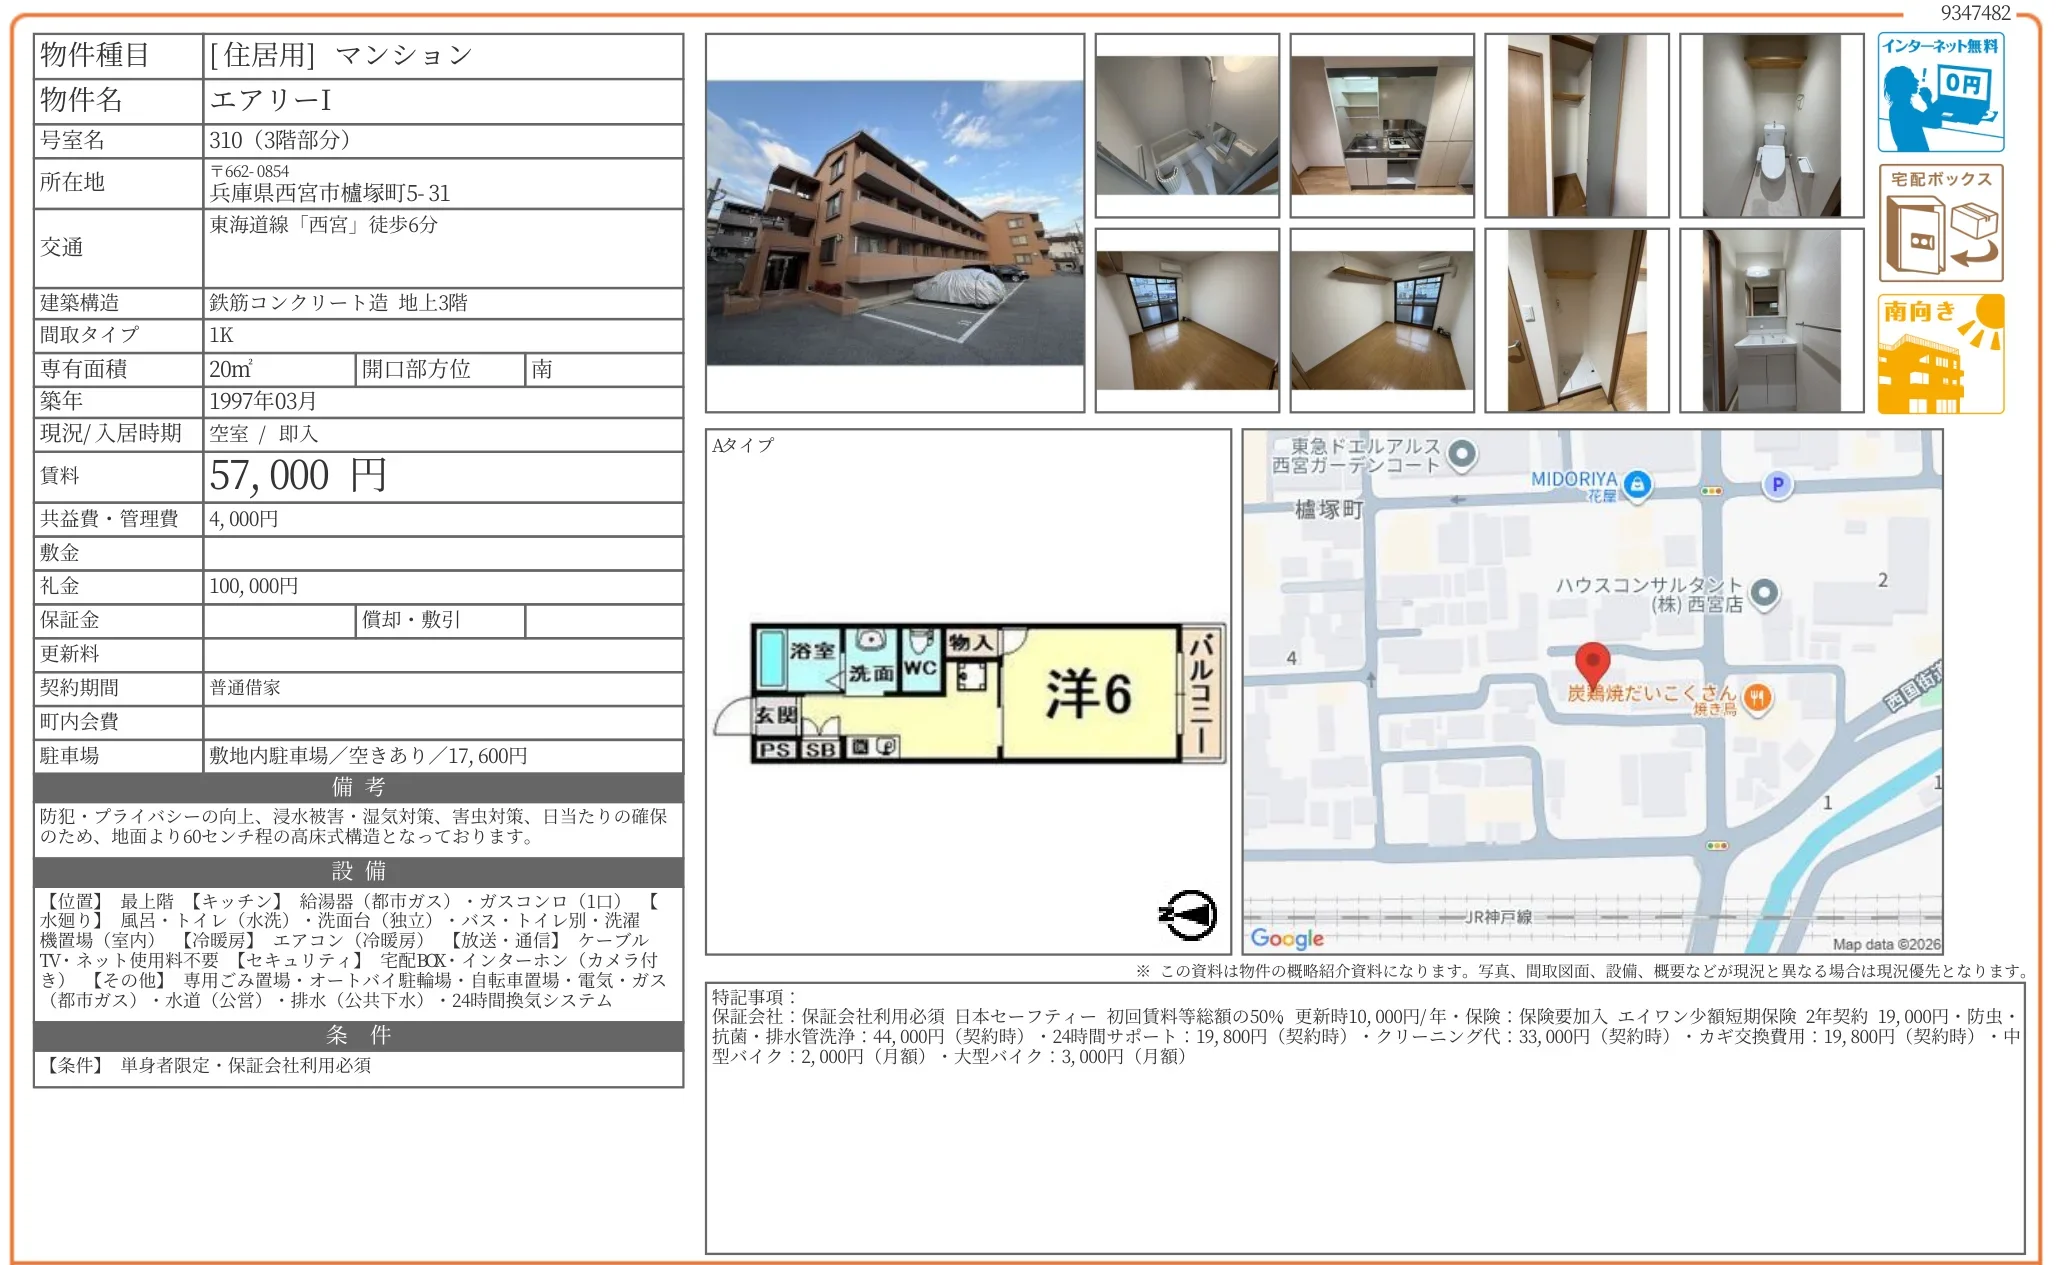Click the MIDORIYA shop marker on map

tap(1637, 485)
